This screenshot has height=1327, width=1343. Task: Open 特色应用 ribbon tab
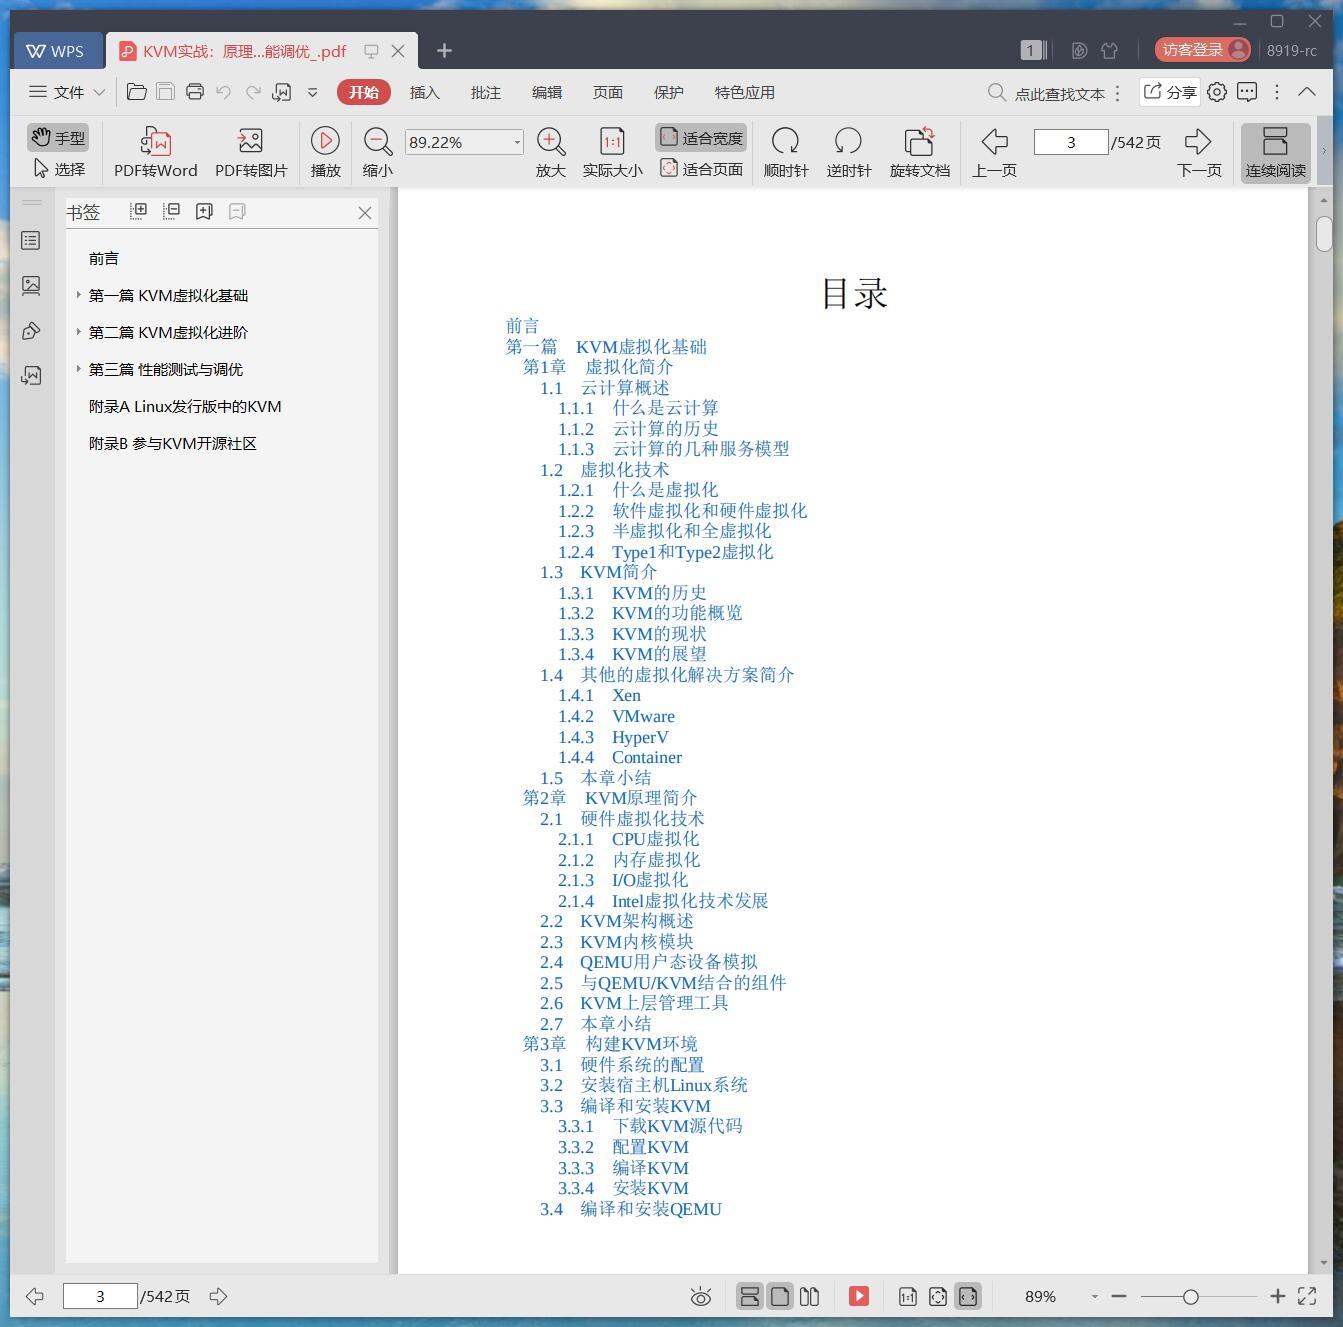745,92
